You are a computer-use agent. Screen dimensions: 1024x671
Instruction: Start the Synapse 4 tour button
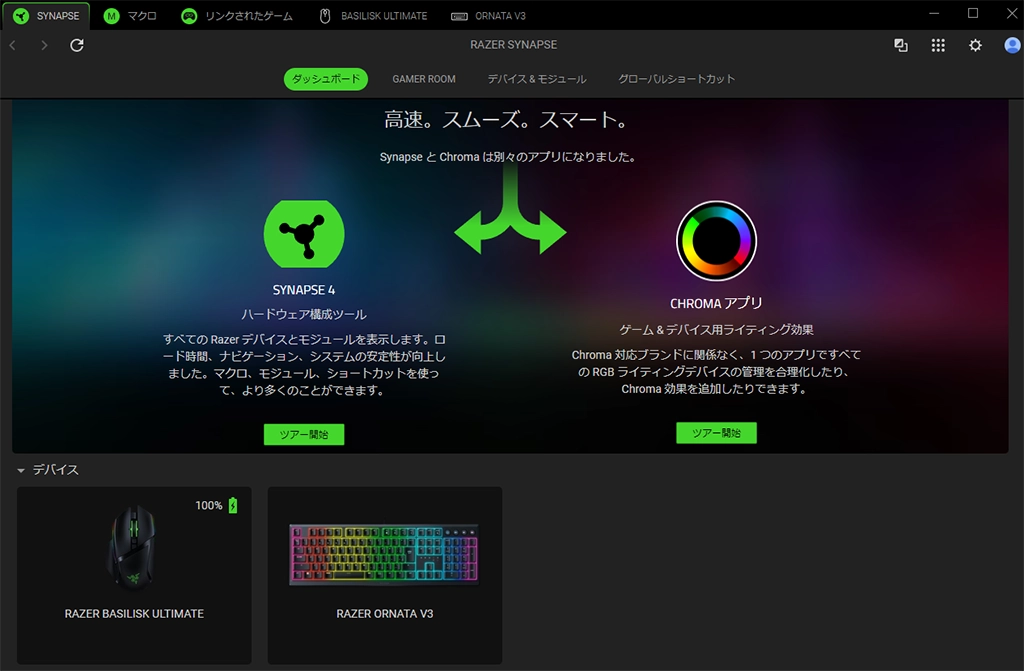pyautogui.click(x=304, y=434)
